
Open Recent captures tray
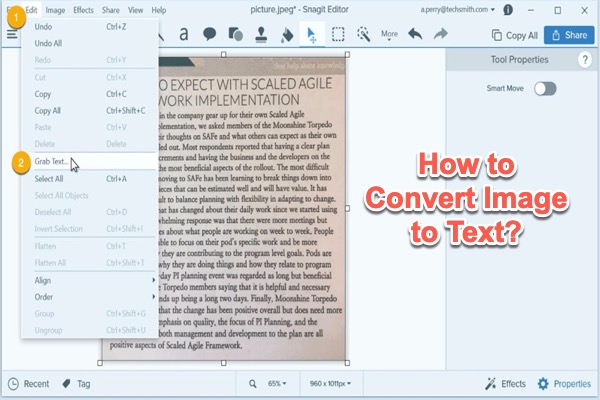pos(29,384)
